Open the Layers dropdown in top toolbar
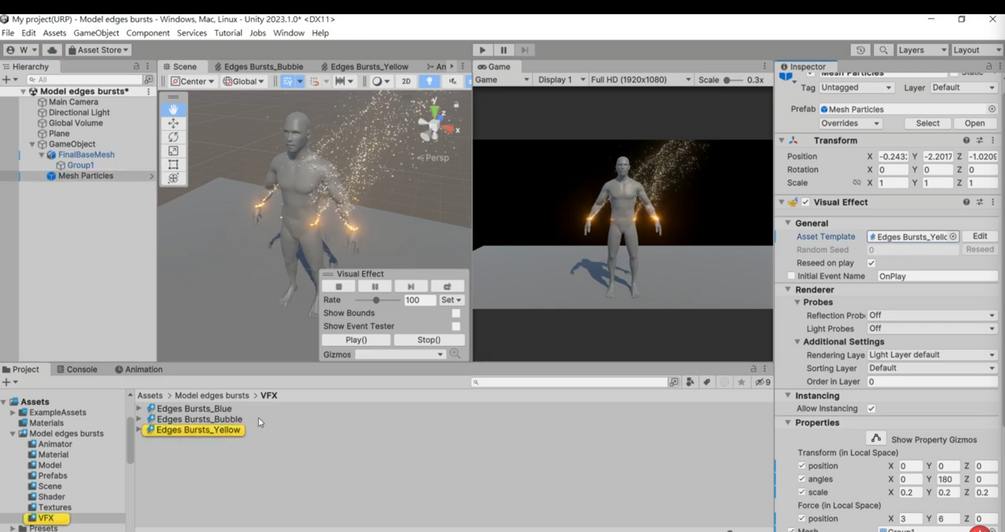The height and width of the screenshot is (532, 1005). coord(922,50)
